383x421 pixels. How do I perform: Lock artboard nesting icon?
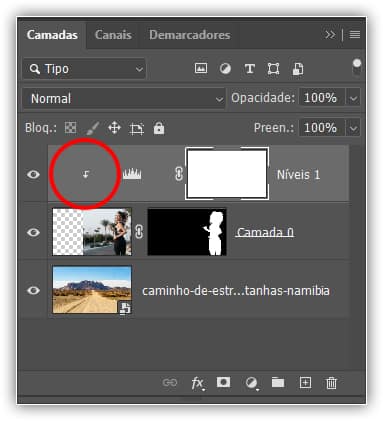pos(137,128)
